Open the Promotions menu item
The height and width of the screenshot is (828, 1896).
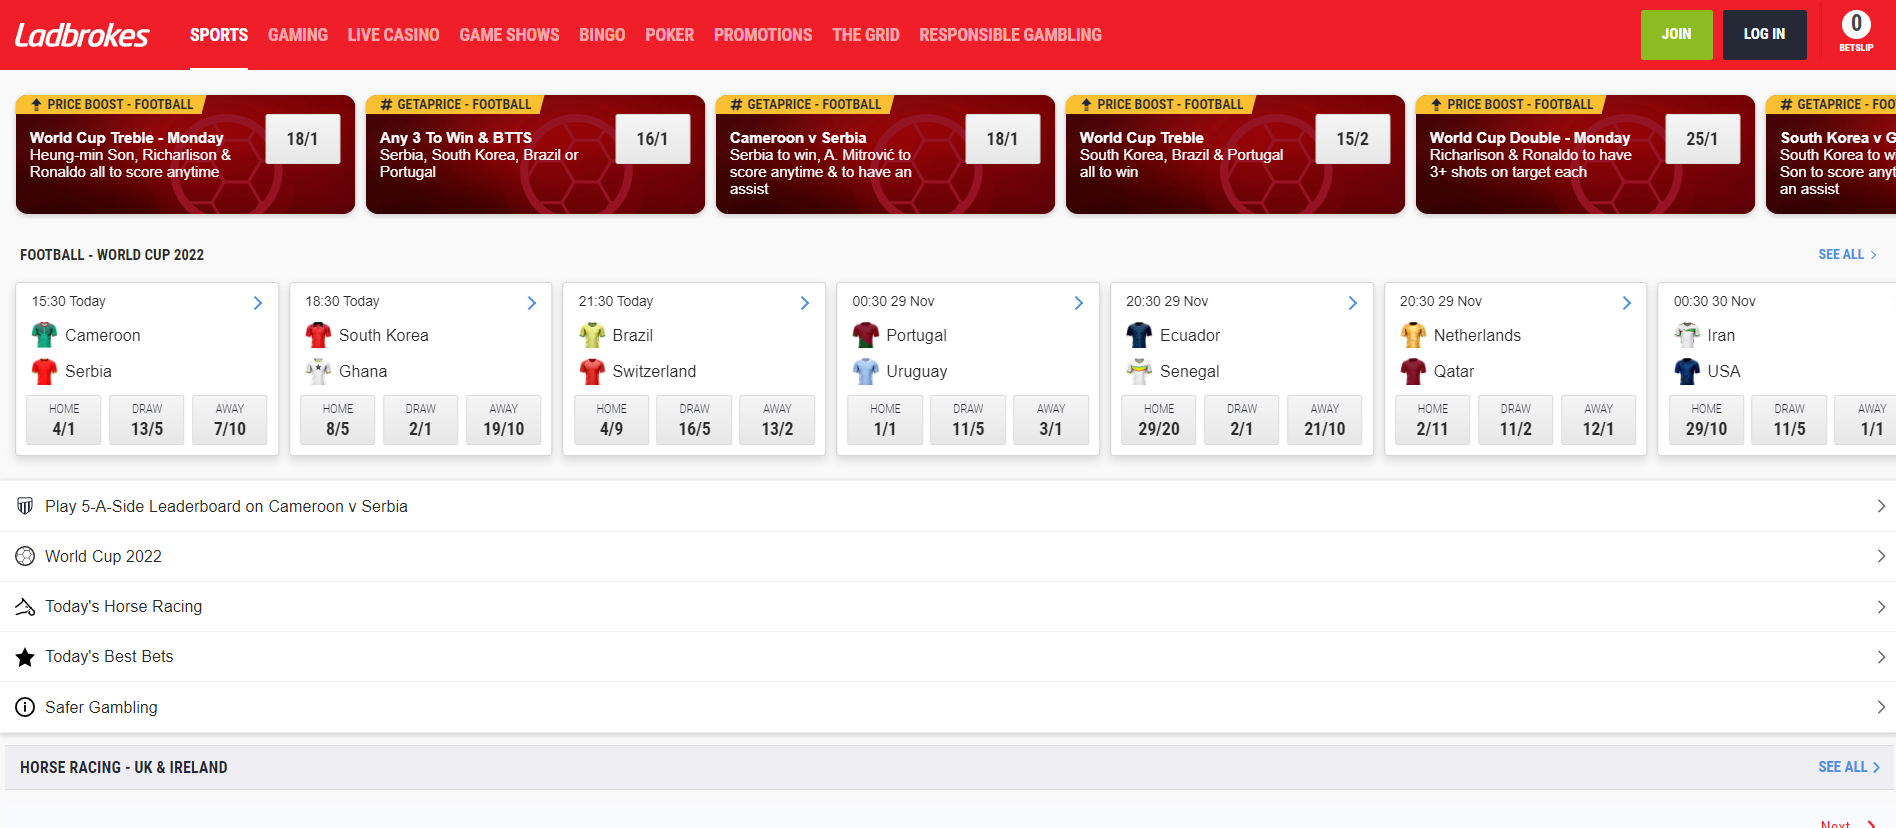click(762, 35)
